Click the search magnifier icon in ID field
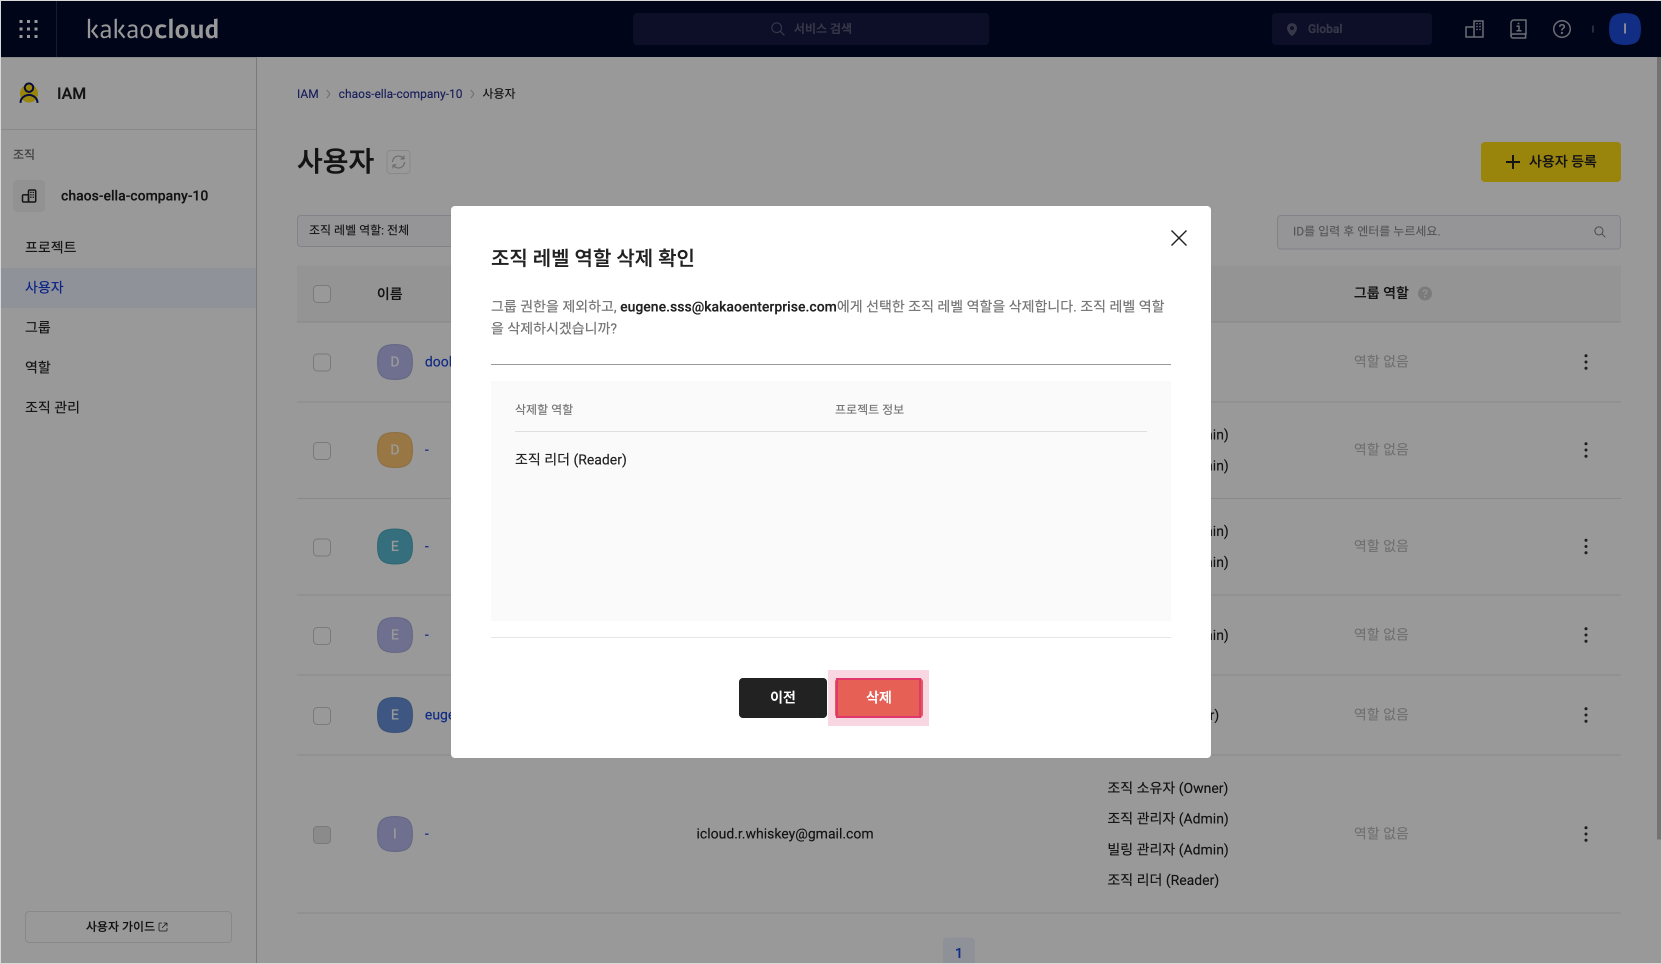The image size is (1662, 964). 1599,231
